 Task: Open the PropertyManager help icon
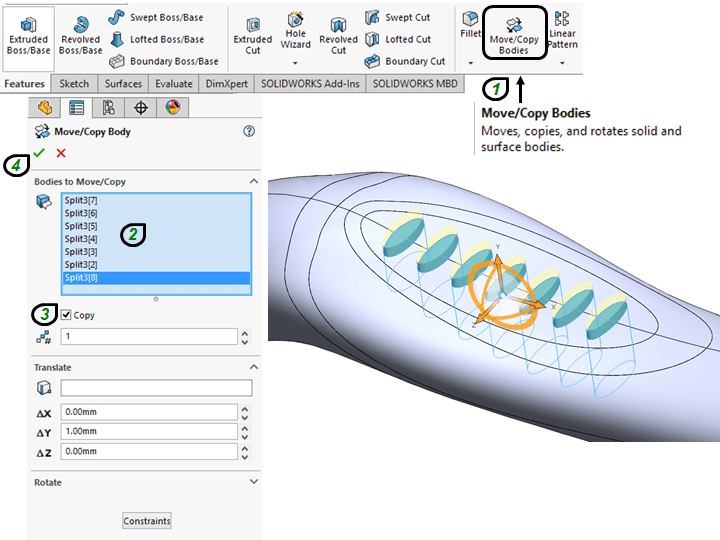coord(249,131)
